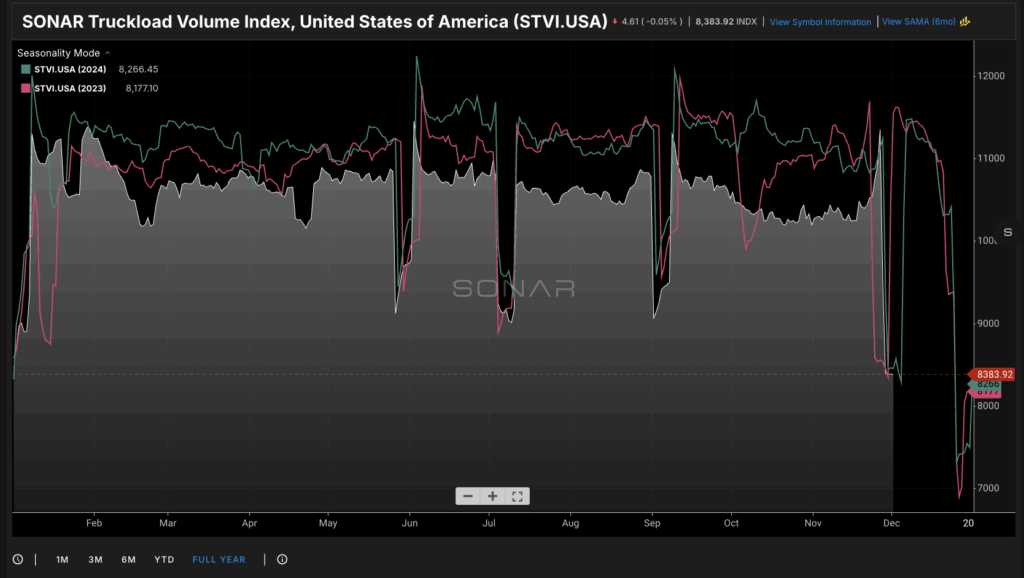Select the FULL YEAR range
This screenshot has height=578, width=1024.
coord(219,559)
